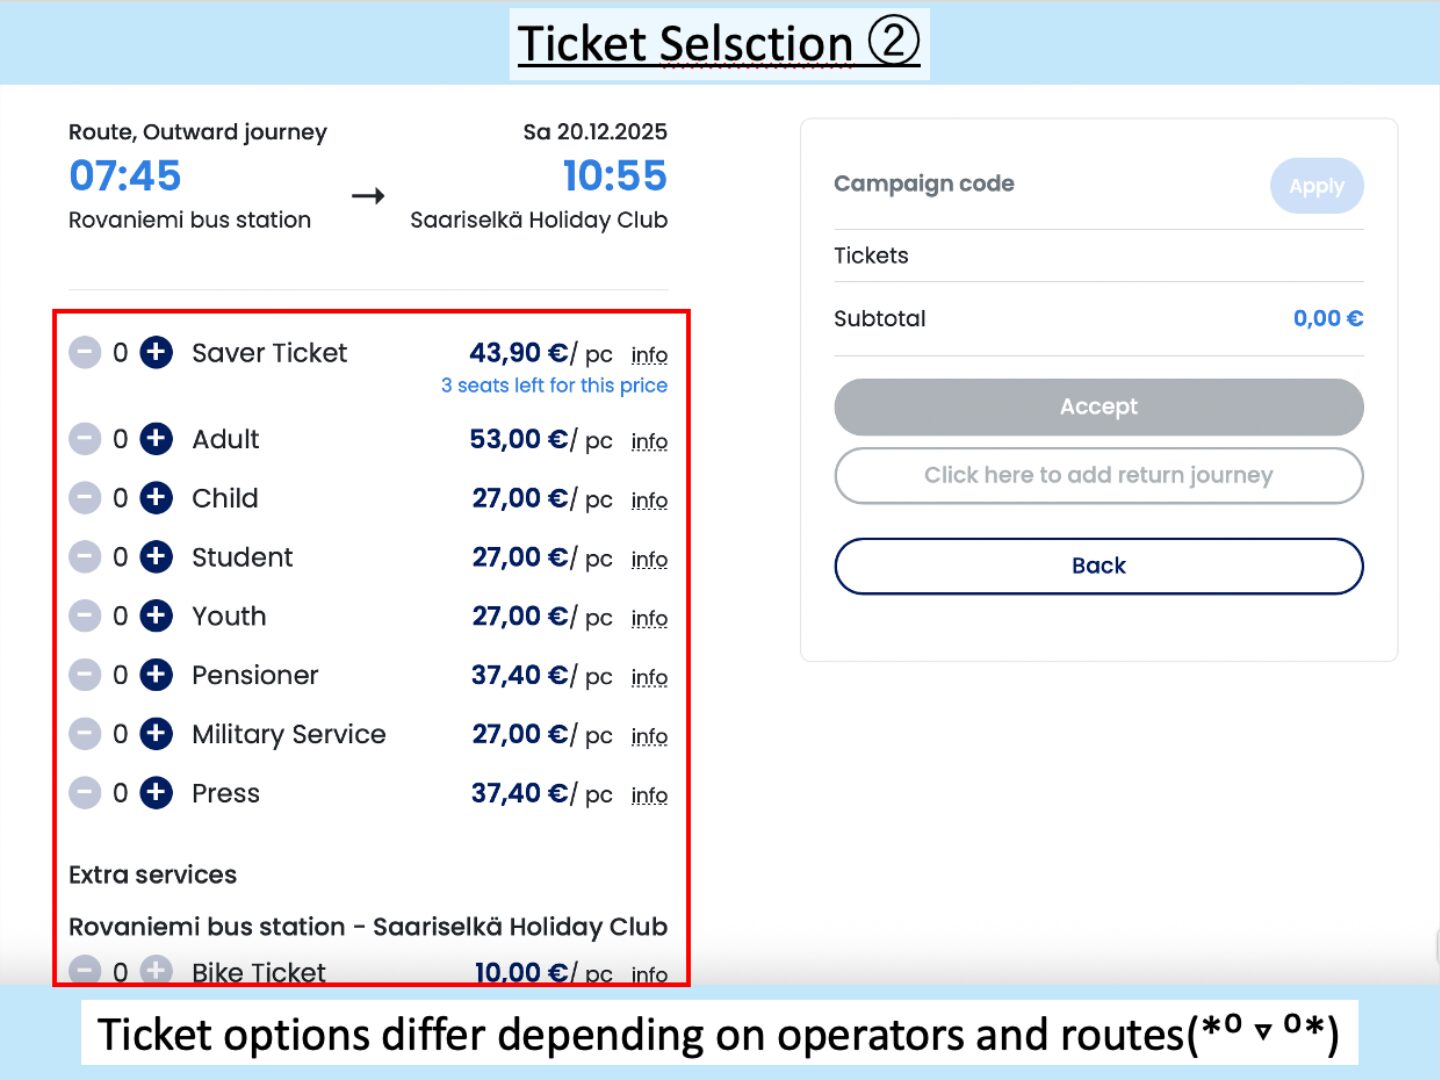View info about Student ticket
1440x1080 pixels.
click(649, 559)
